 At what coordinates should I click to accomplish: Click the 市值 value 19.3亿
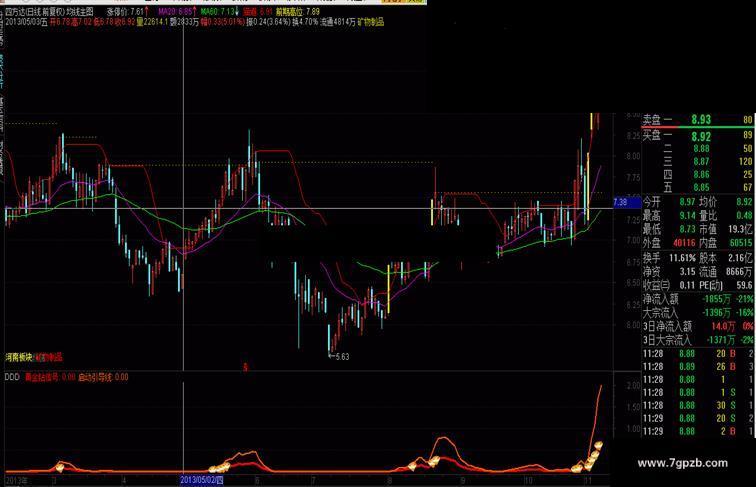[x=741, y=229]
